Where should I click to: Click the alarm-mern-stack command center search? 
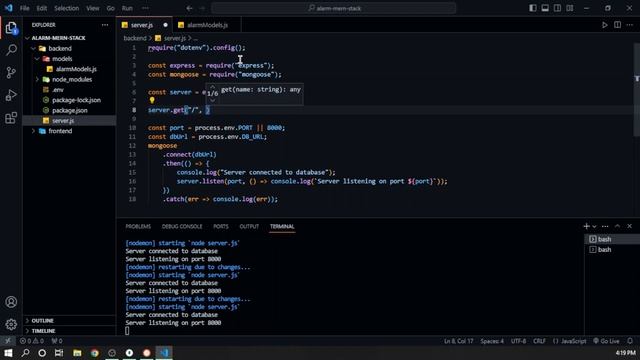point(333,8)
